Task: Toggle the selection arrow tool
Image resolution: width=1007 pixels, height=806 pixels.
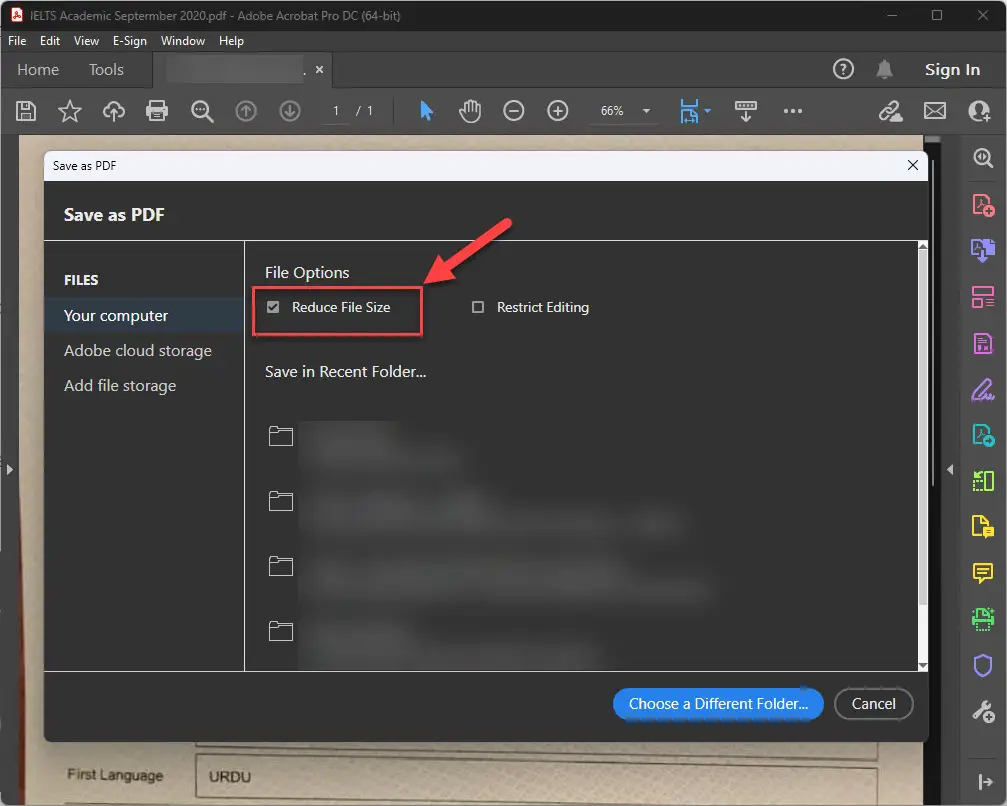Action: pos(424,111)
